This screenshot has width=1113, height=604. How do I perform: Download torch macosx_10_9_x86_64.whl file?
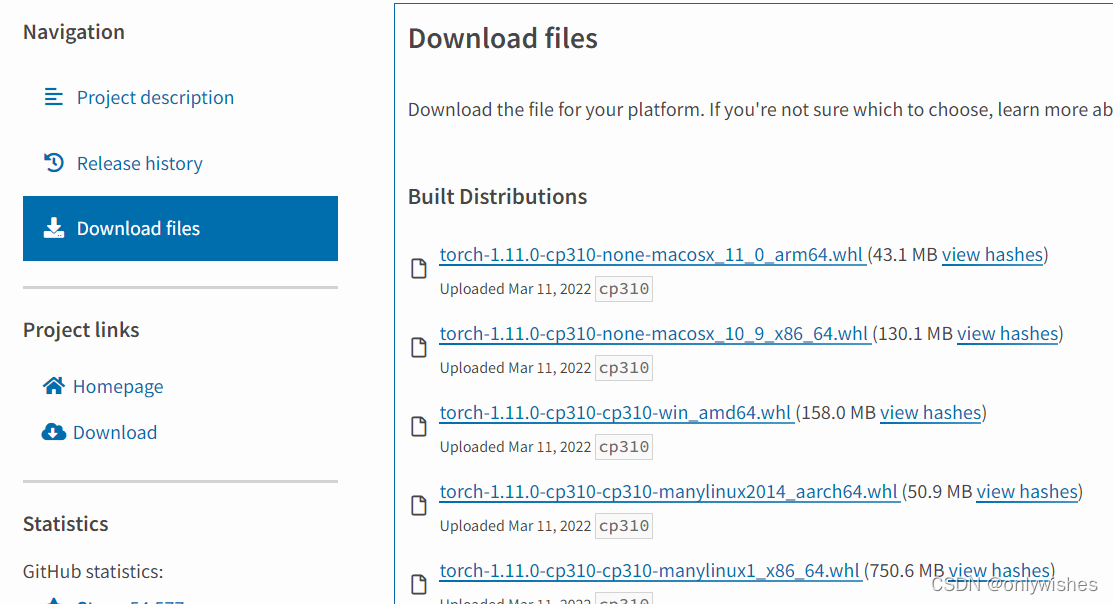point(654,334)
